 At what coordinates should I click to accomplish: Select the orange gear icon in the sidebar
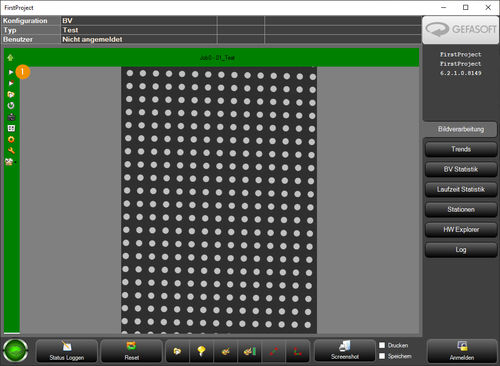pyautogui.click(x=11, y=139)
